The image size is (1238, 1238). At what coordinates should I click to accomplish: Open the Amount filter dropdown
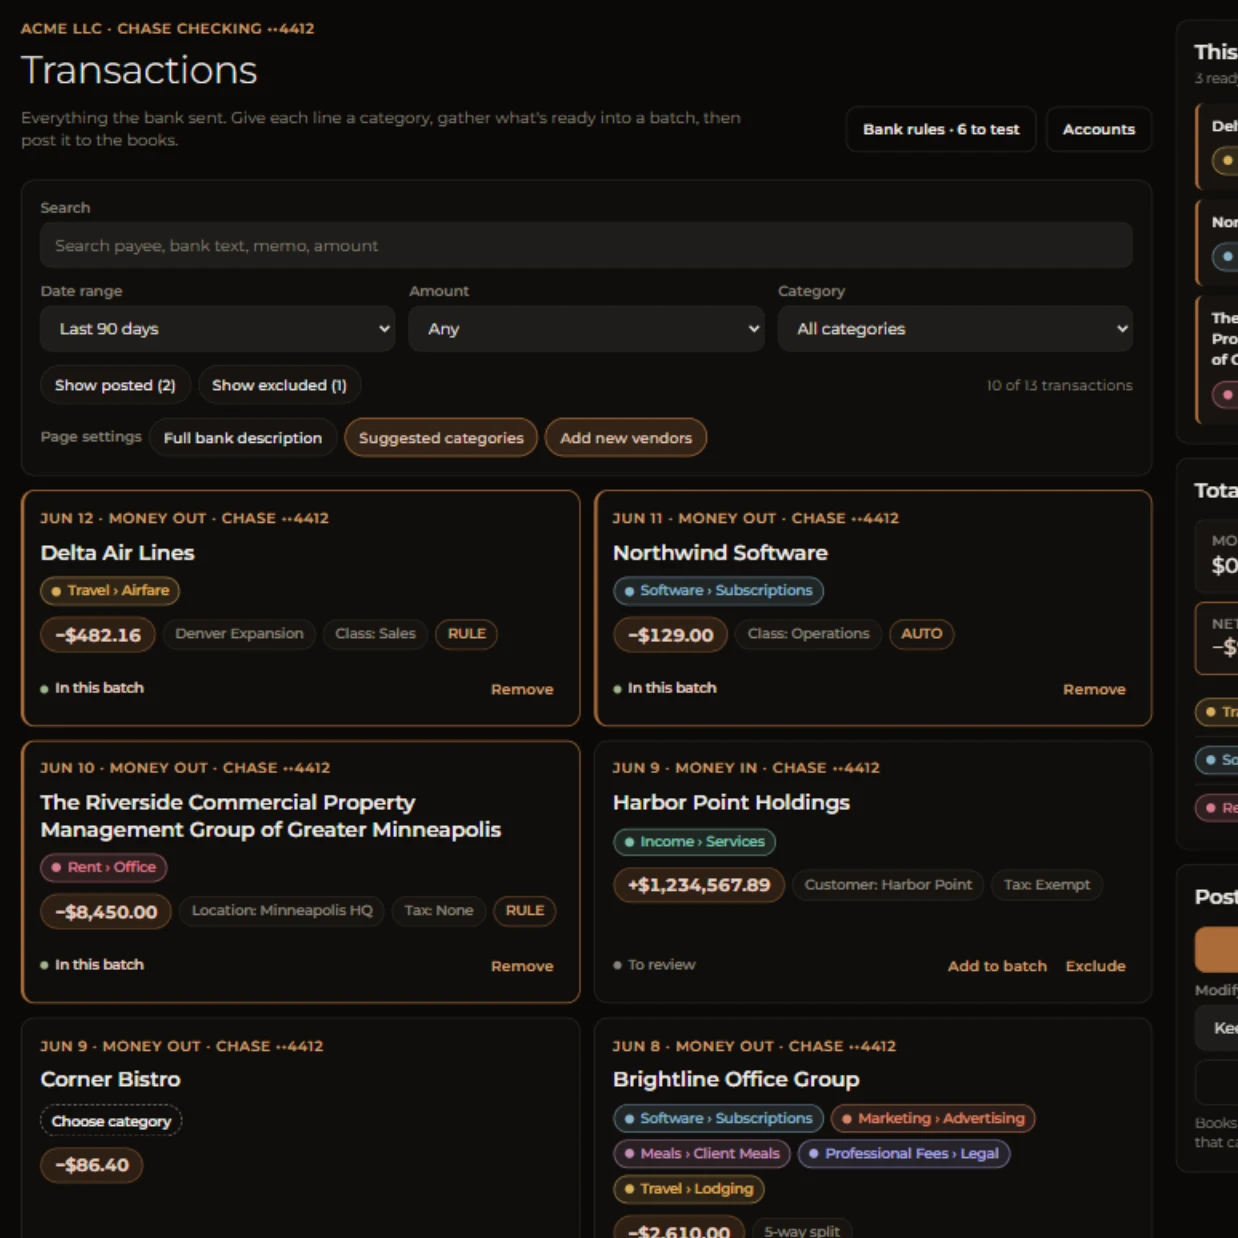coord(586,329)
